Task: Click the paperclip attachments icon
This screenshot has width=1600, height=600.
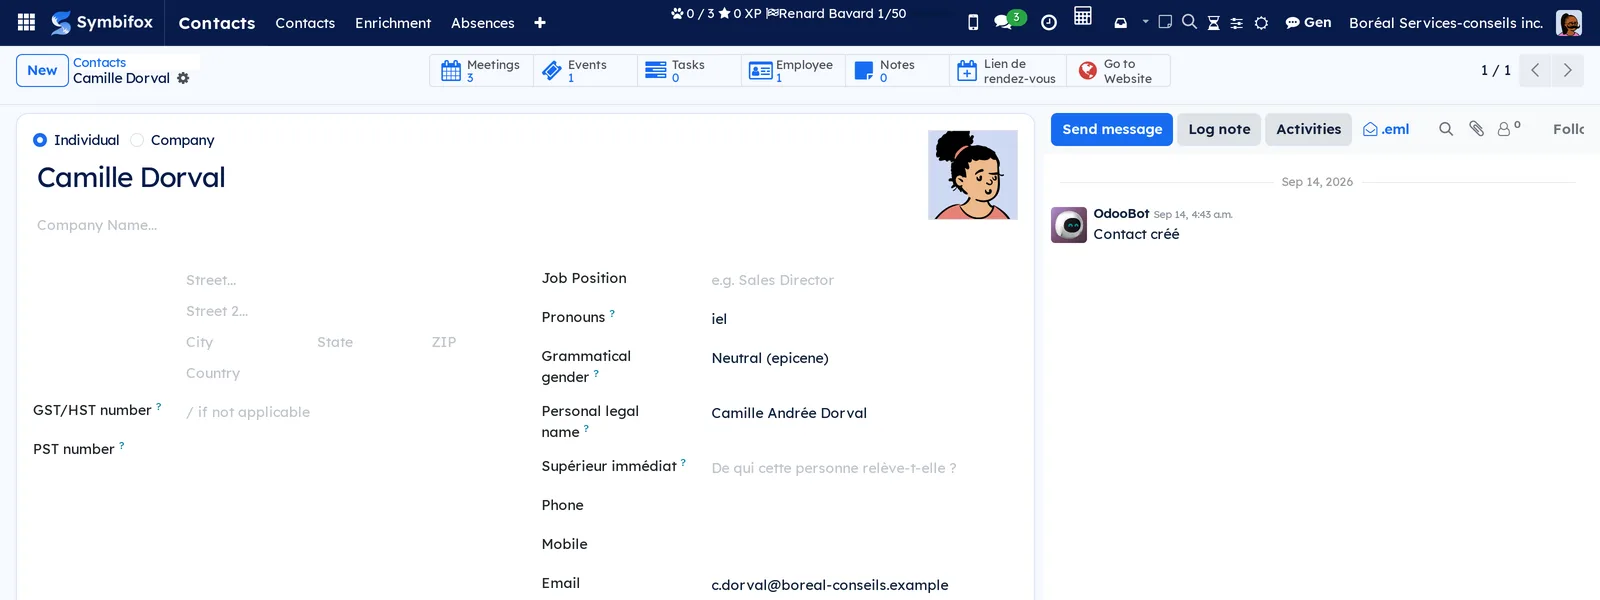Action: (x=1476, y=129)
